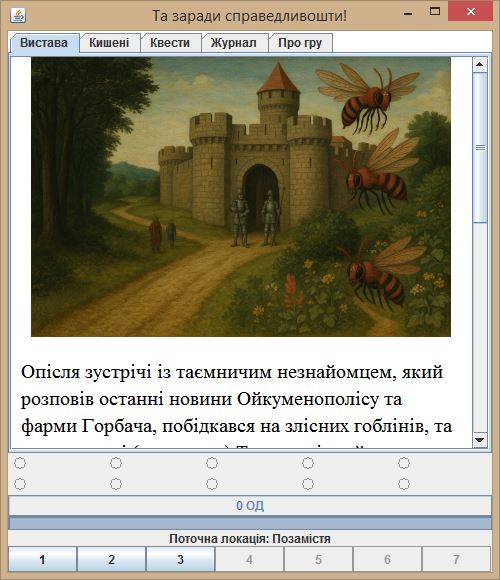Maximize the game window

click(x=435, y=11)
